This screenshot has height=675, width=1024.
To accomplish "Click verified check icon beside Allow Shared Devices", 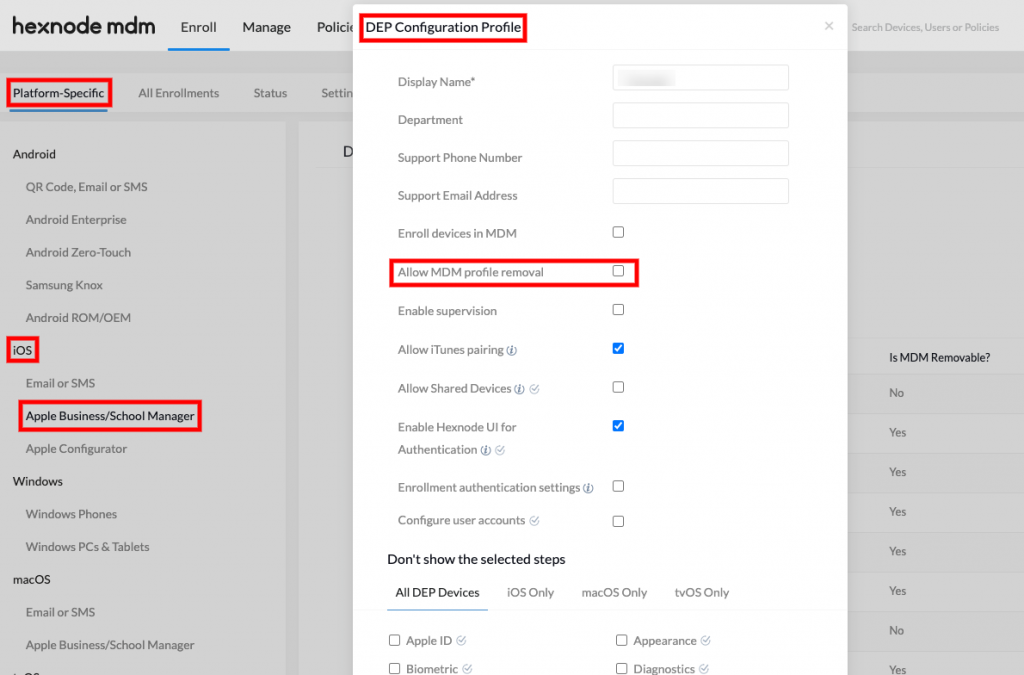I will click(x=534, y=389).
